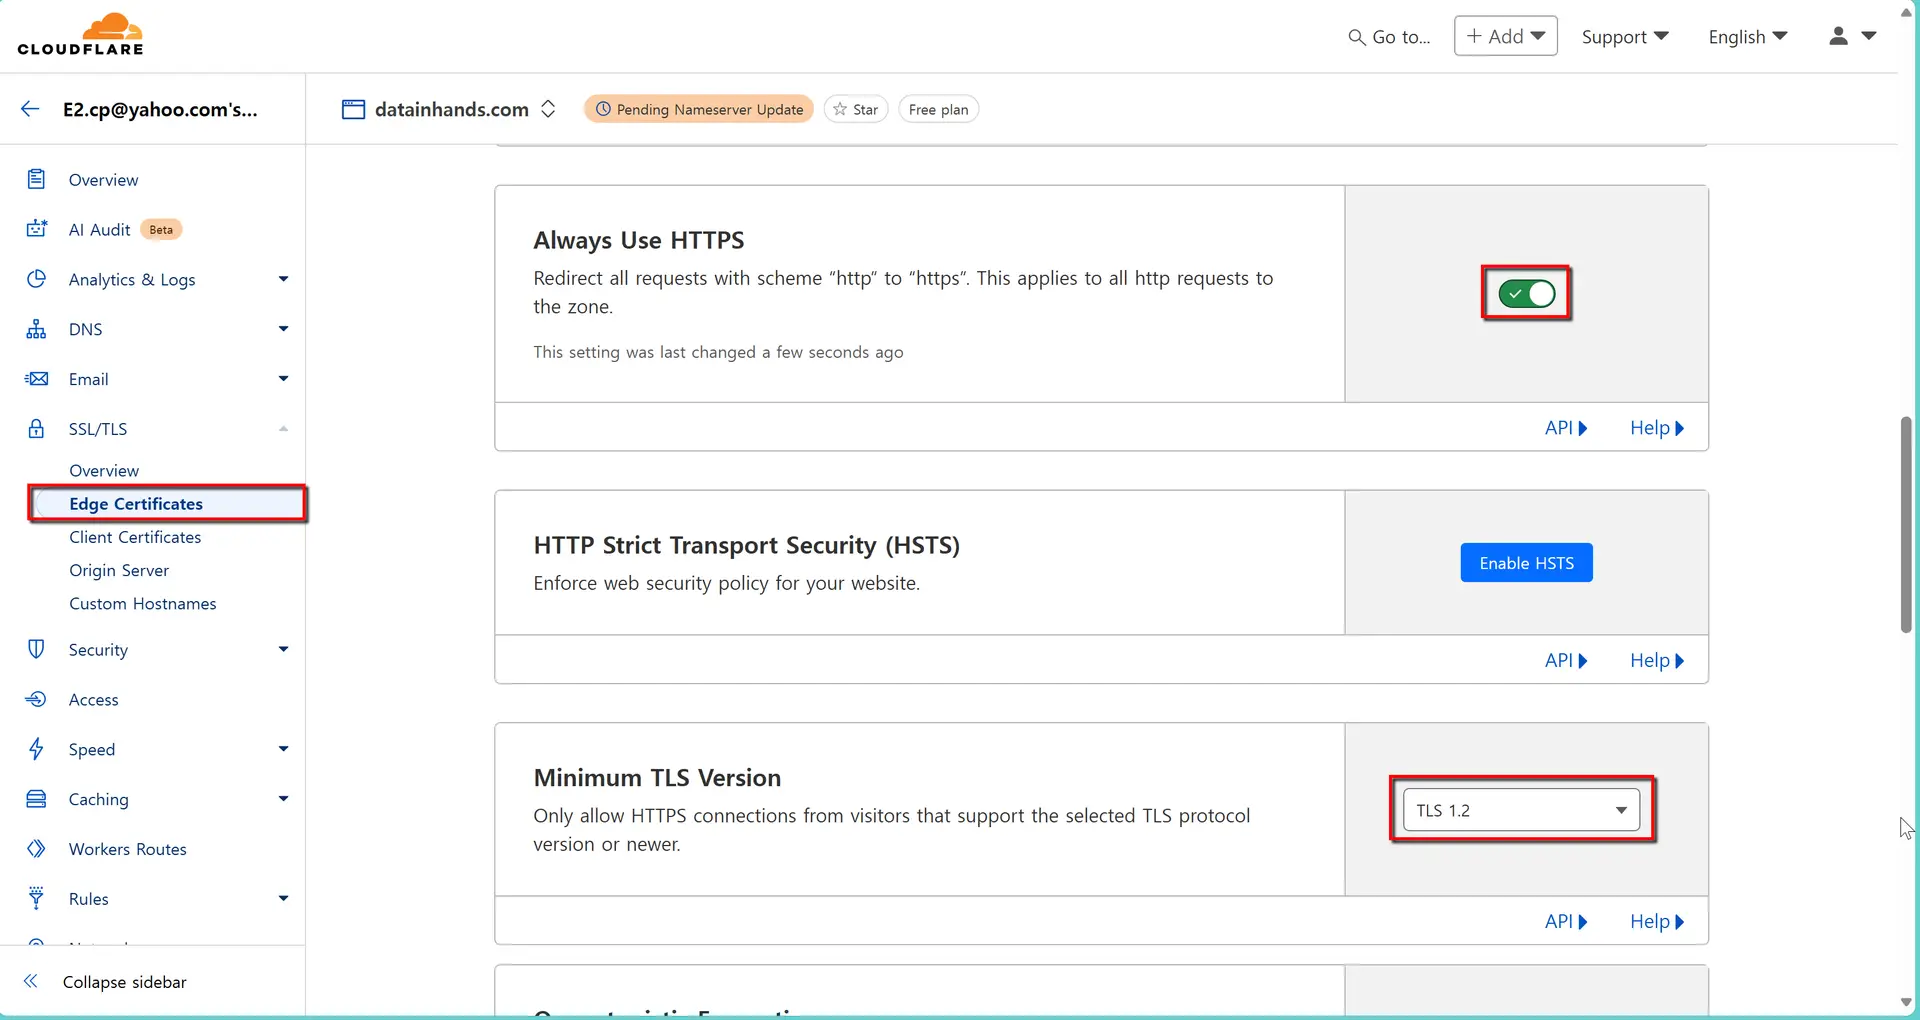Image resolution: width=1920 pixels, height=1020 pixels.
Task: Select the Email section icon
Action: click(x=36, y=378)
